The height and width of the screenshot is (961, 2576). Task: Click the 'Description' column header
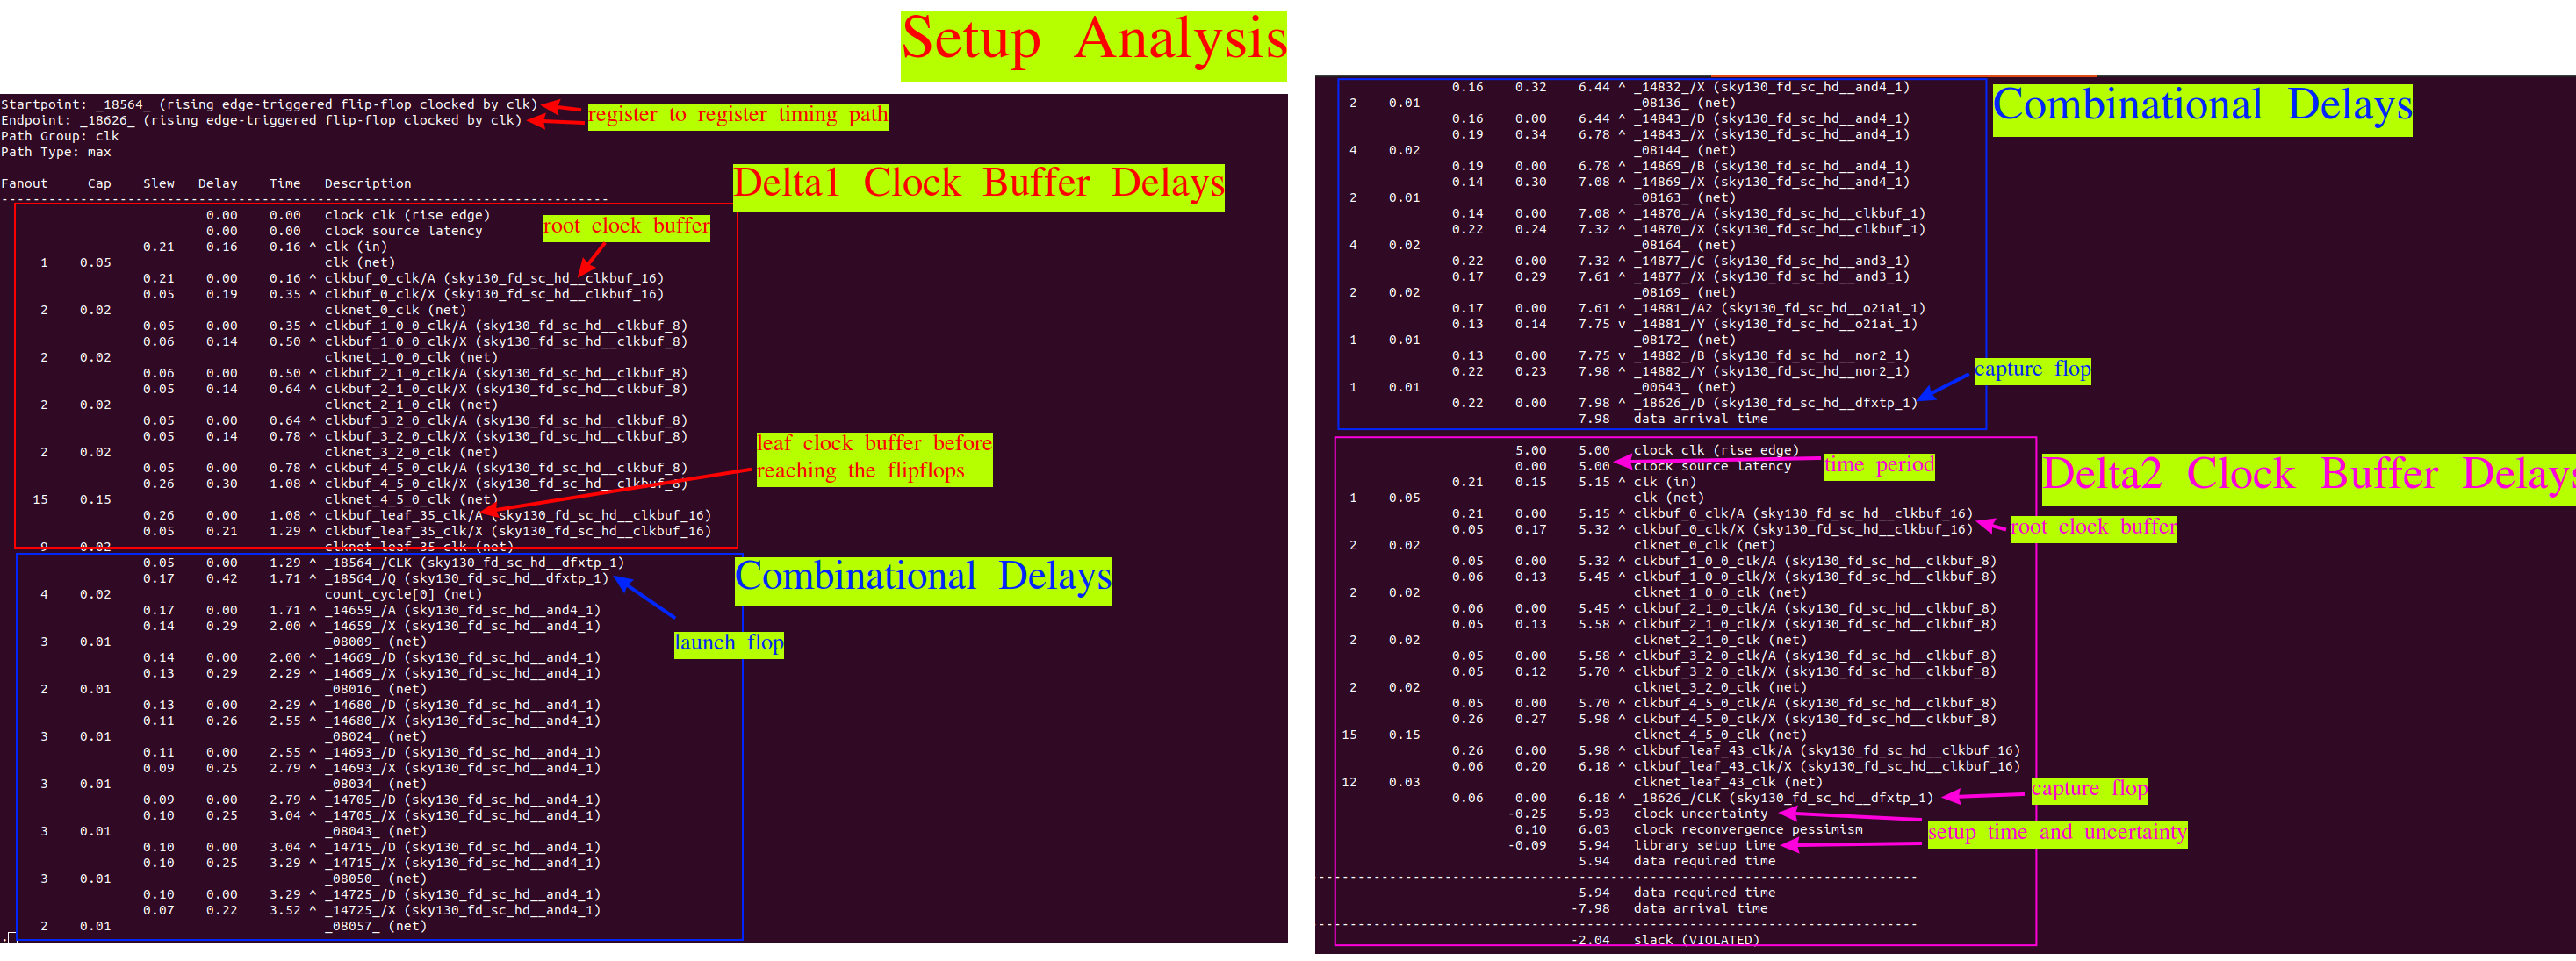tap(367, 183)
